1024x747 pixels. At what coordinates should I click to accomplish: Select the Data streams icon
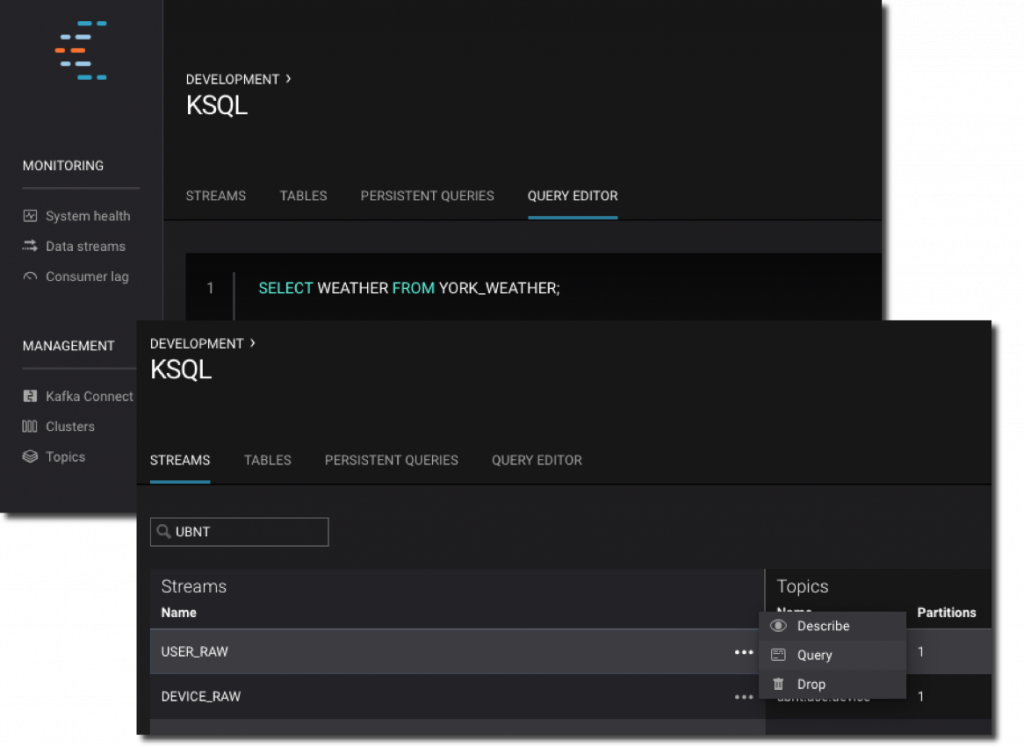(31, 246)
